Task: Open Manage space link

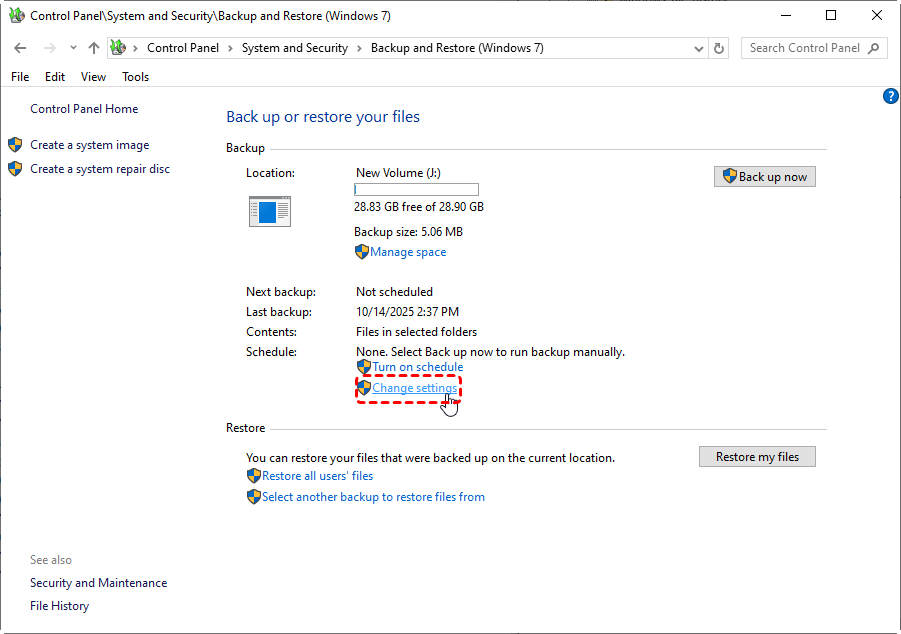Action: coord(408,252)
